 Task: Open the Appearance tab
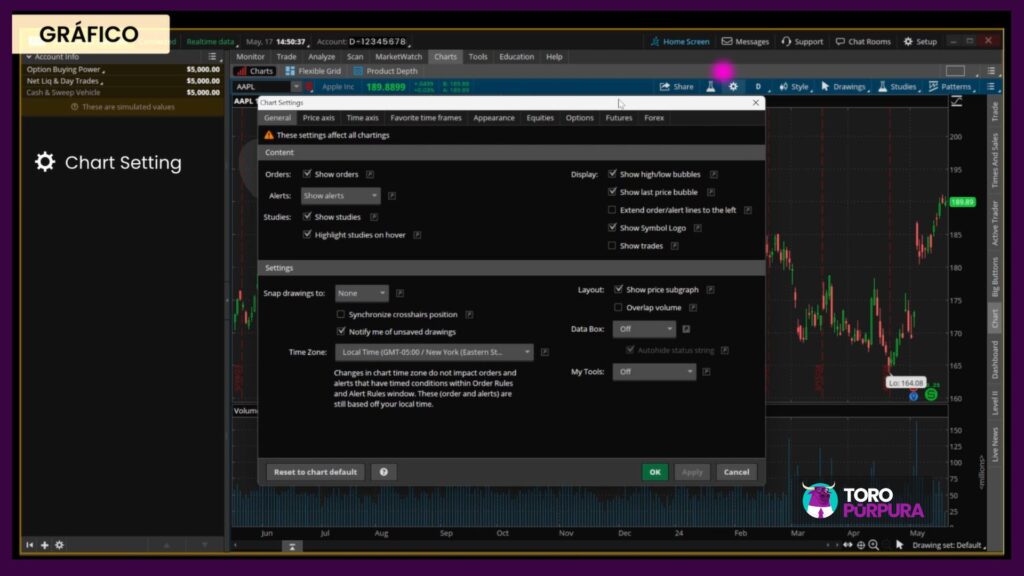494,118
